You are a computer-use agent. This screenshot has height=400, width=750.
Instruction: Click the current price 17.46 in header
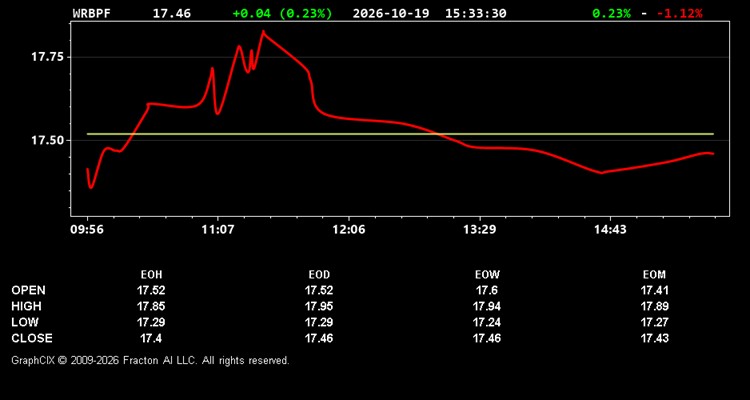pos(172,13)
